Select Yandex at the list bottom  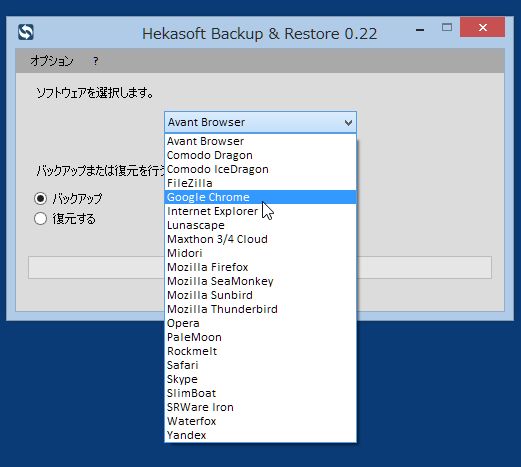point(260,435)
